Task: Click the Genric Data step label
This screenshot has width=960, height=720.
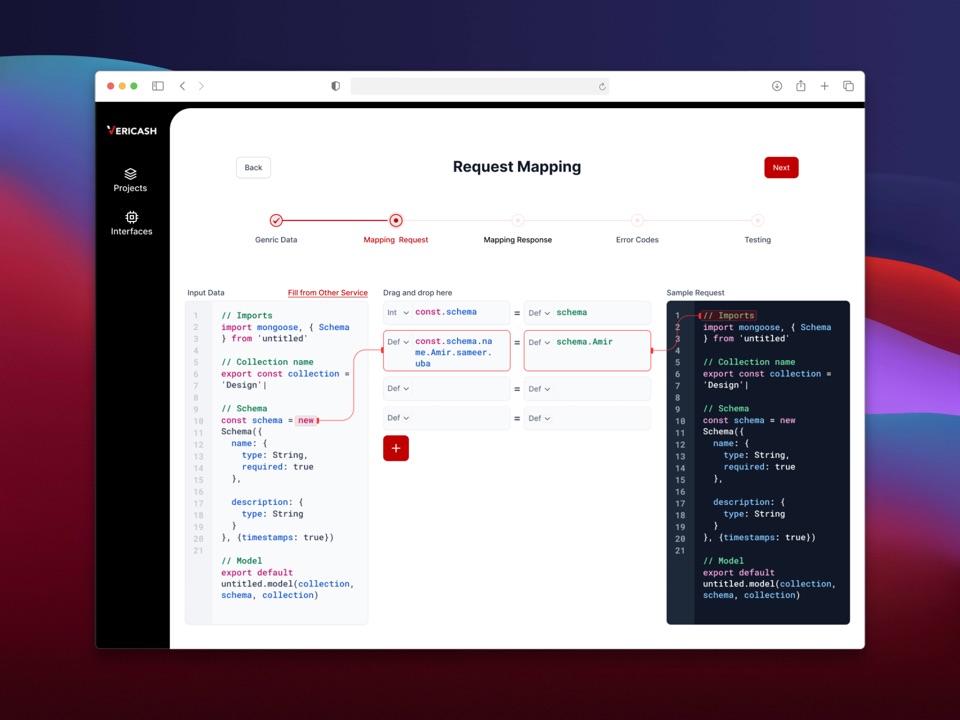Action: click(x=276, y=240)
